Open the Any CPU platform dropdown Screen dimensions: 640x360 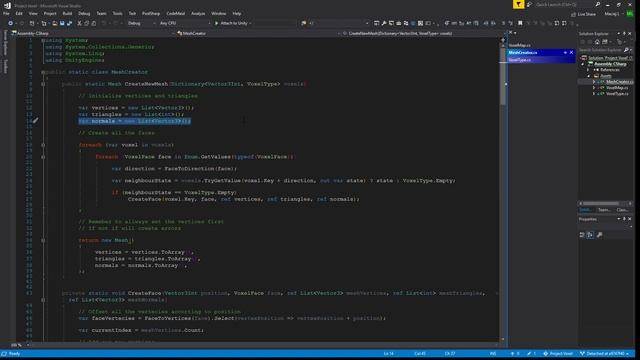point(184,23)
